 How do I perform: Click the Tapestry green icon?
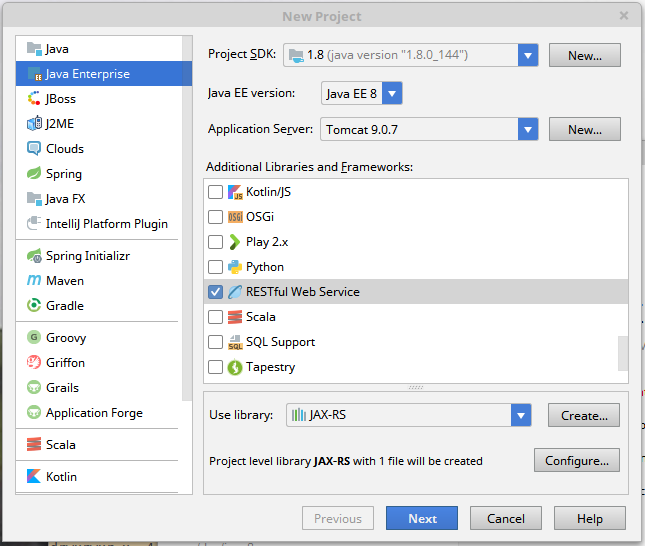click(235, 367)
